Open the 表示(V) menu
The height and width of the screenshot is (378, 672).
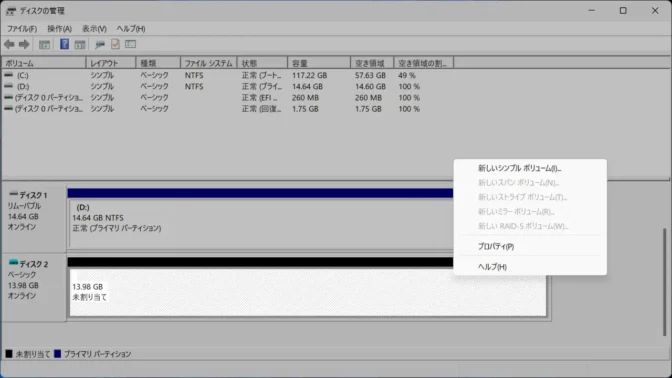(x=94, y=29)
